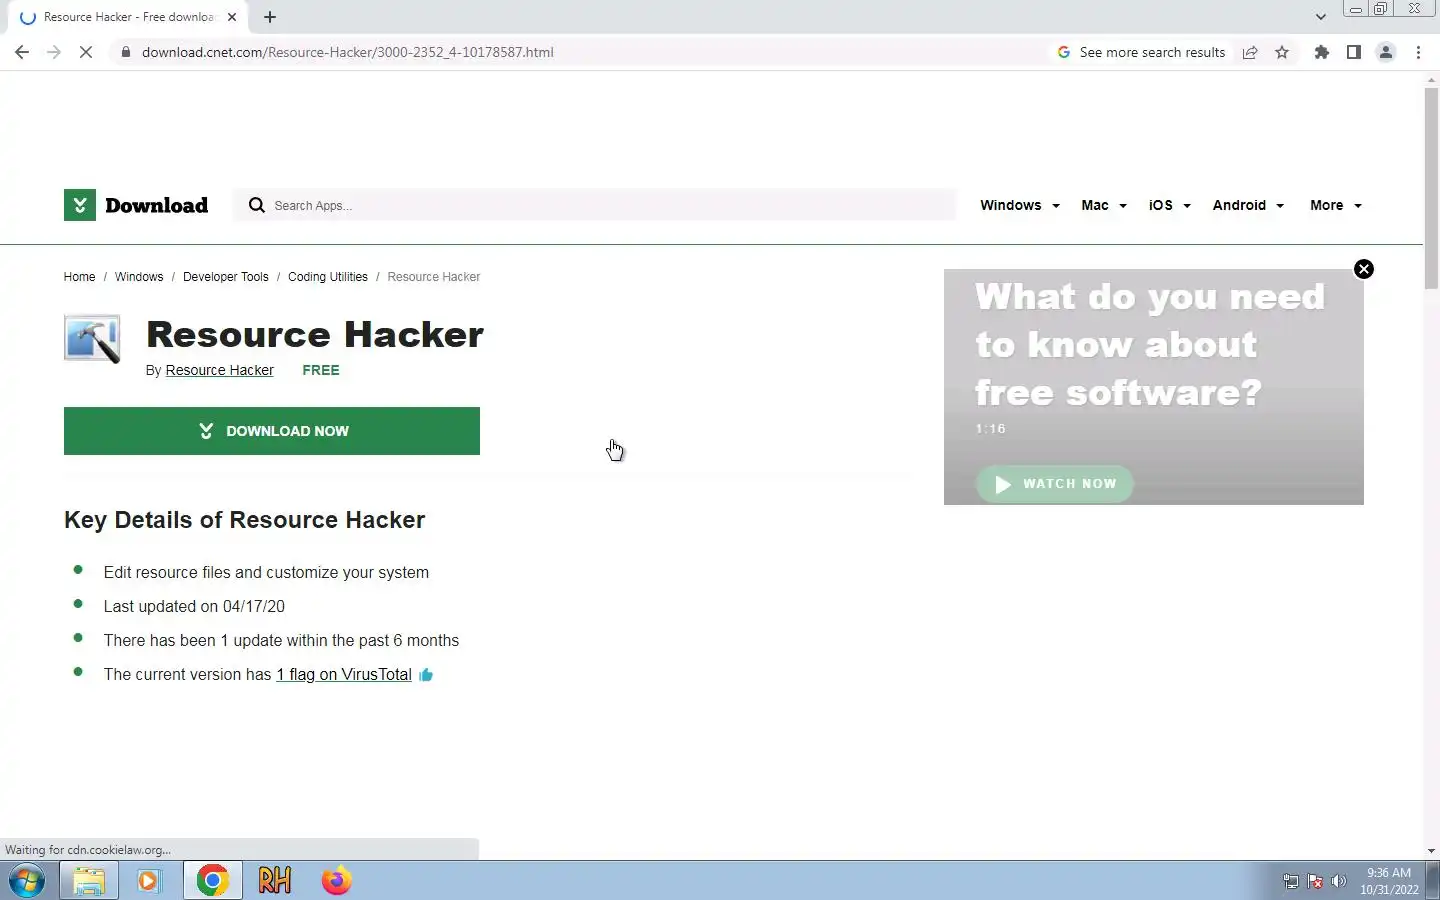Open the Chrome three-dot menu
This screenshot has height=900, width=1440.
1418,52
